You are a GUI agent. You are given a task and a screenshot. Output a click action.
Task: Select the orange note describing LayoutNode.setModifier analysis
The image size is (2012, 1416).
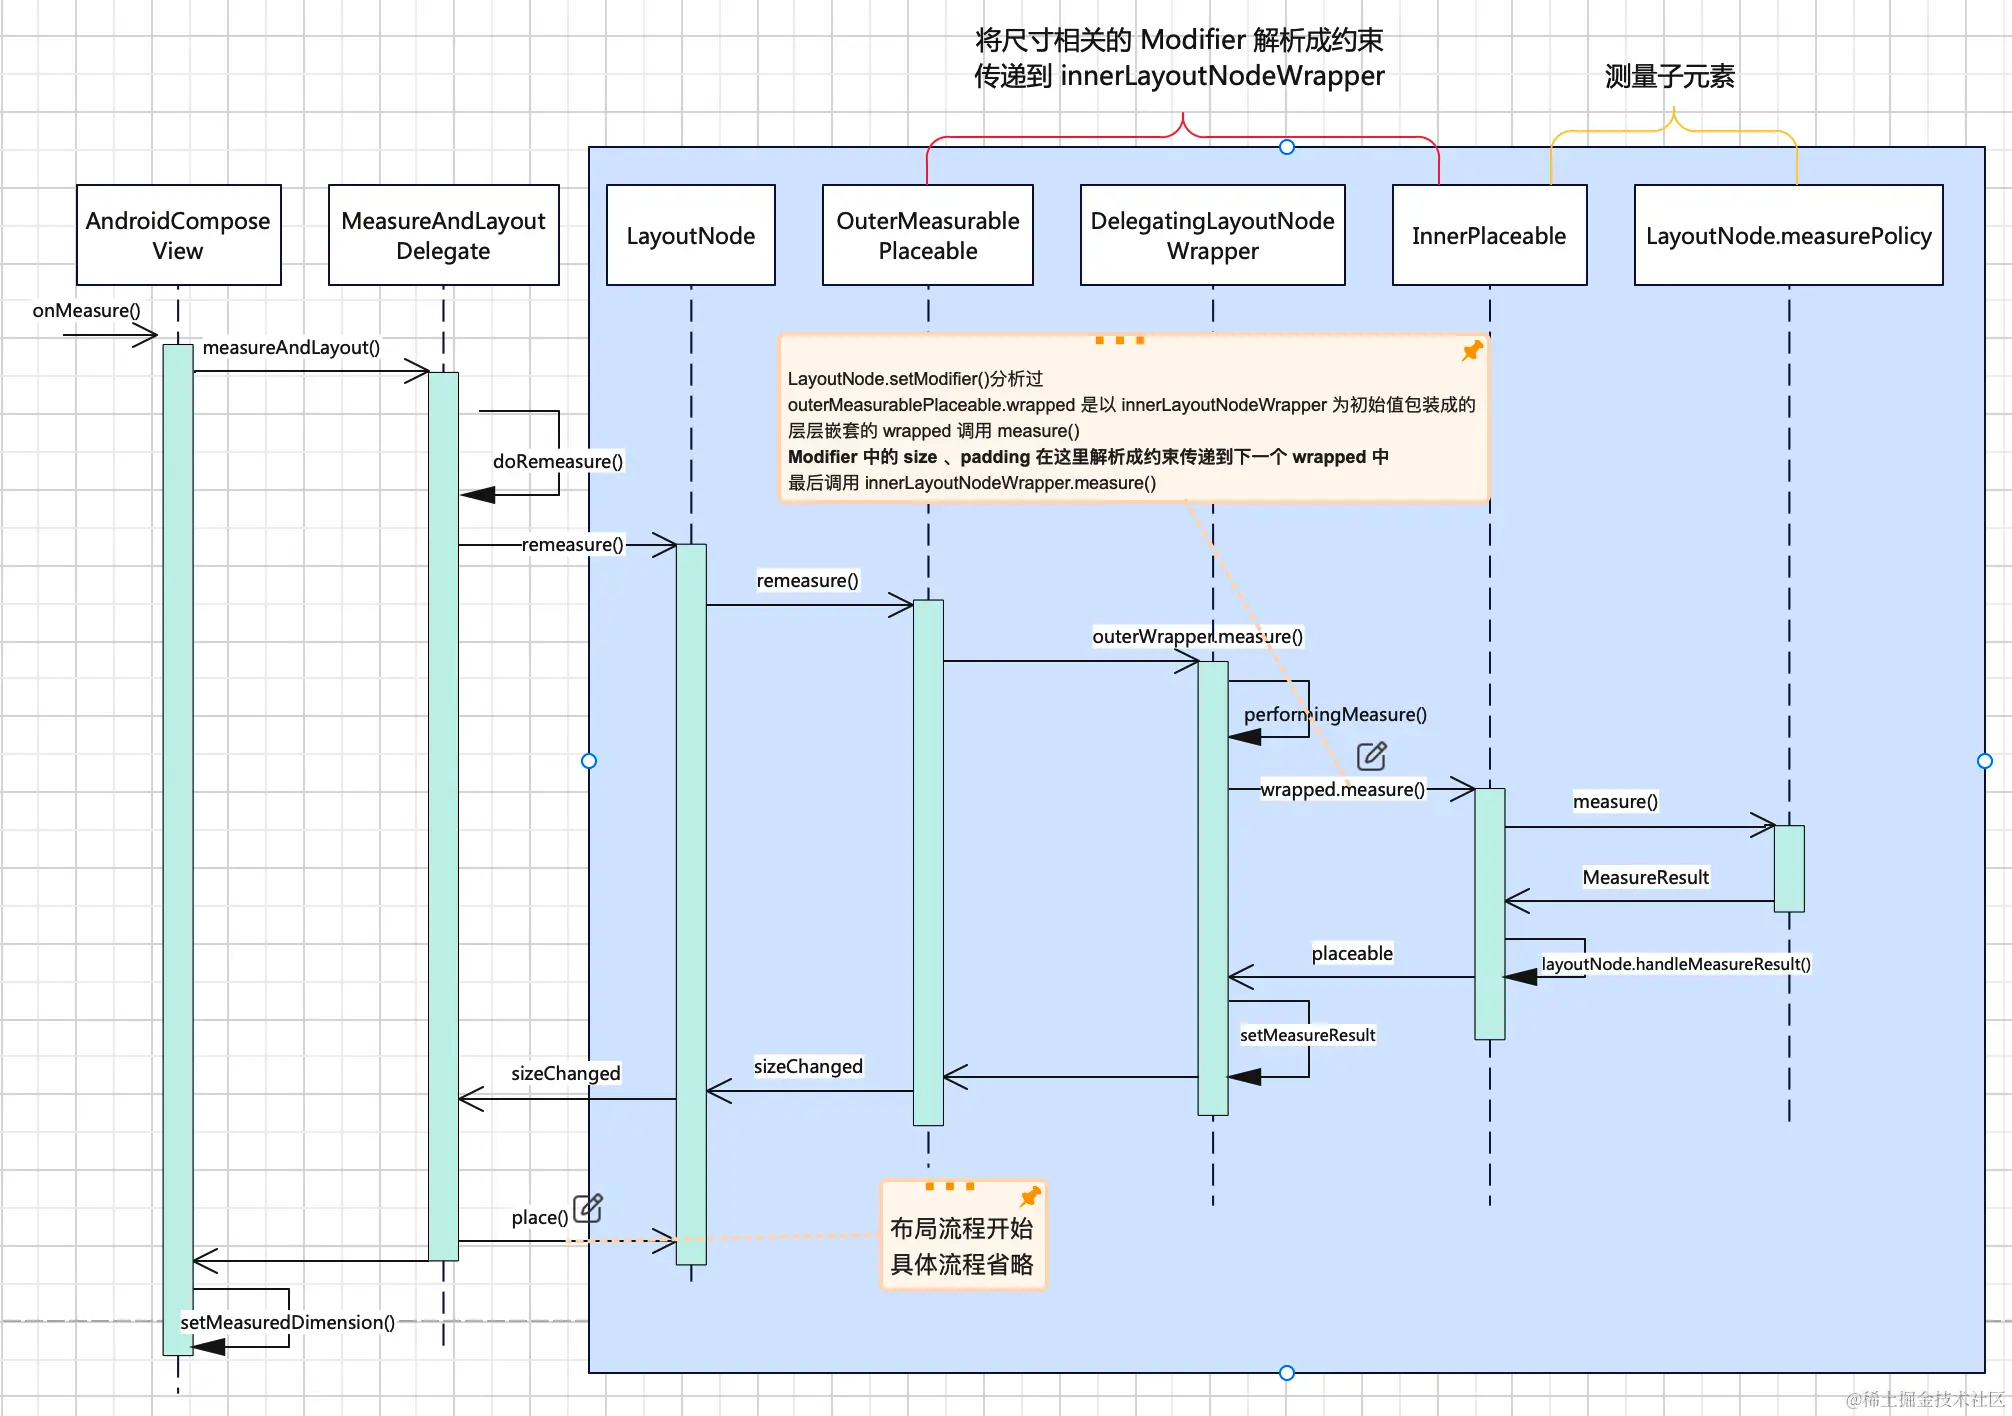[x=1133, y=420]
